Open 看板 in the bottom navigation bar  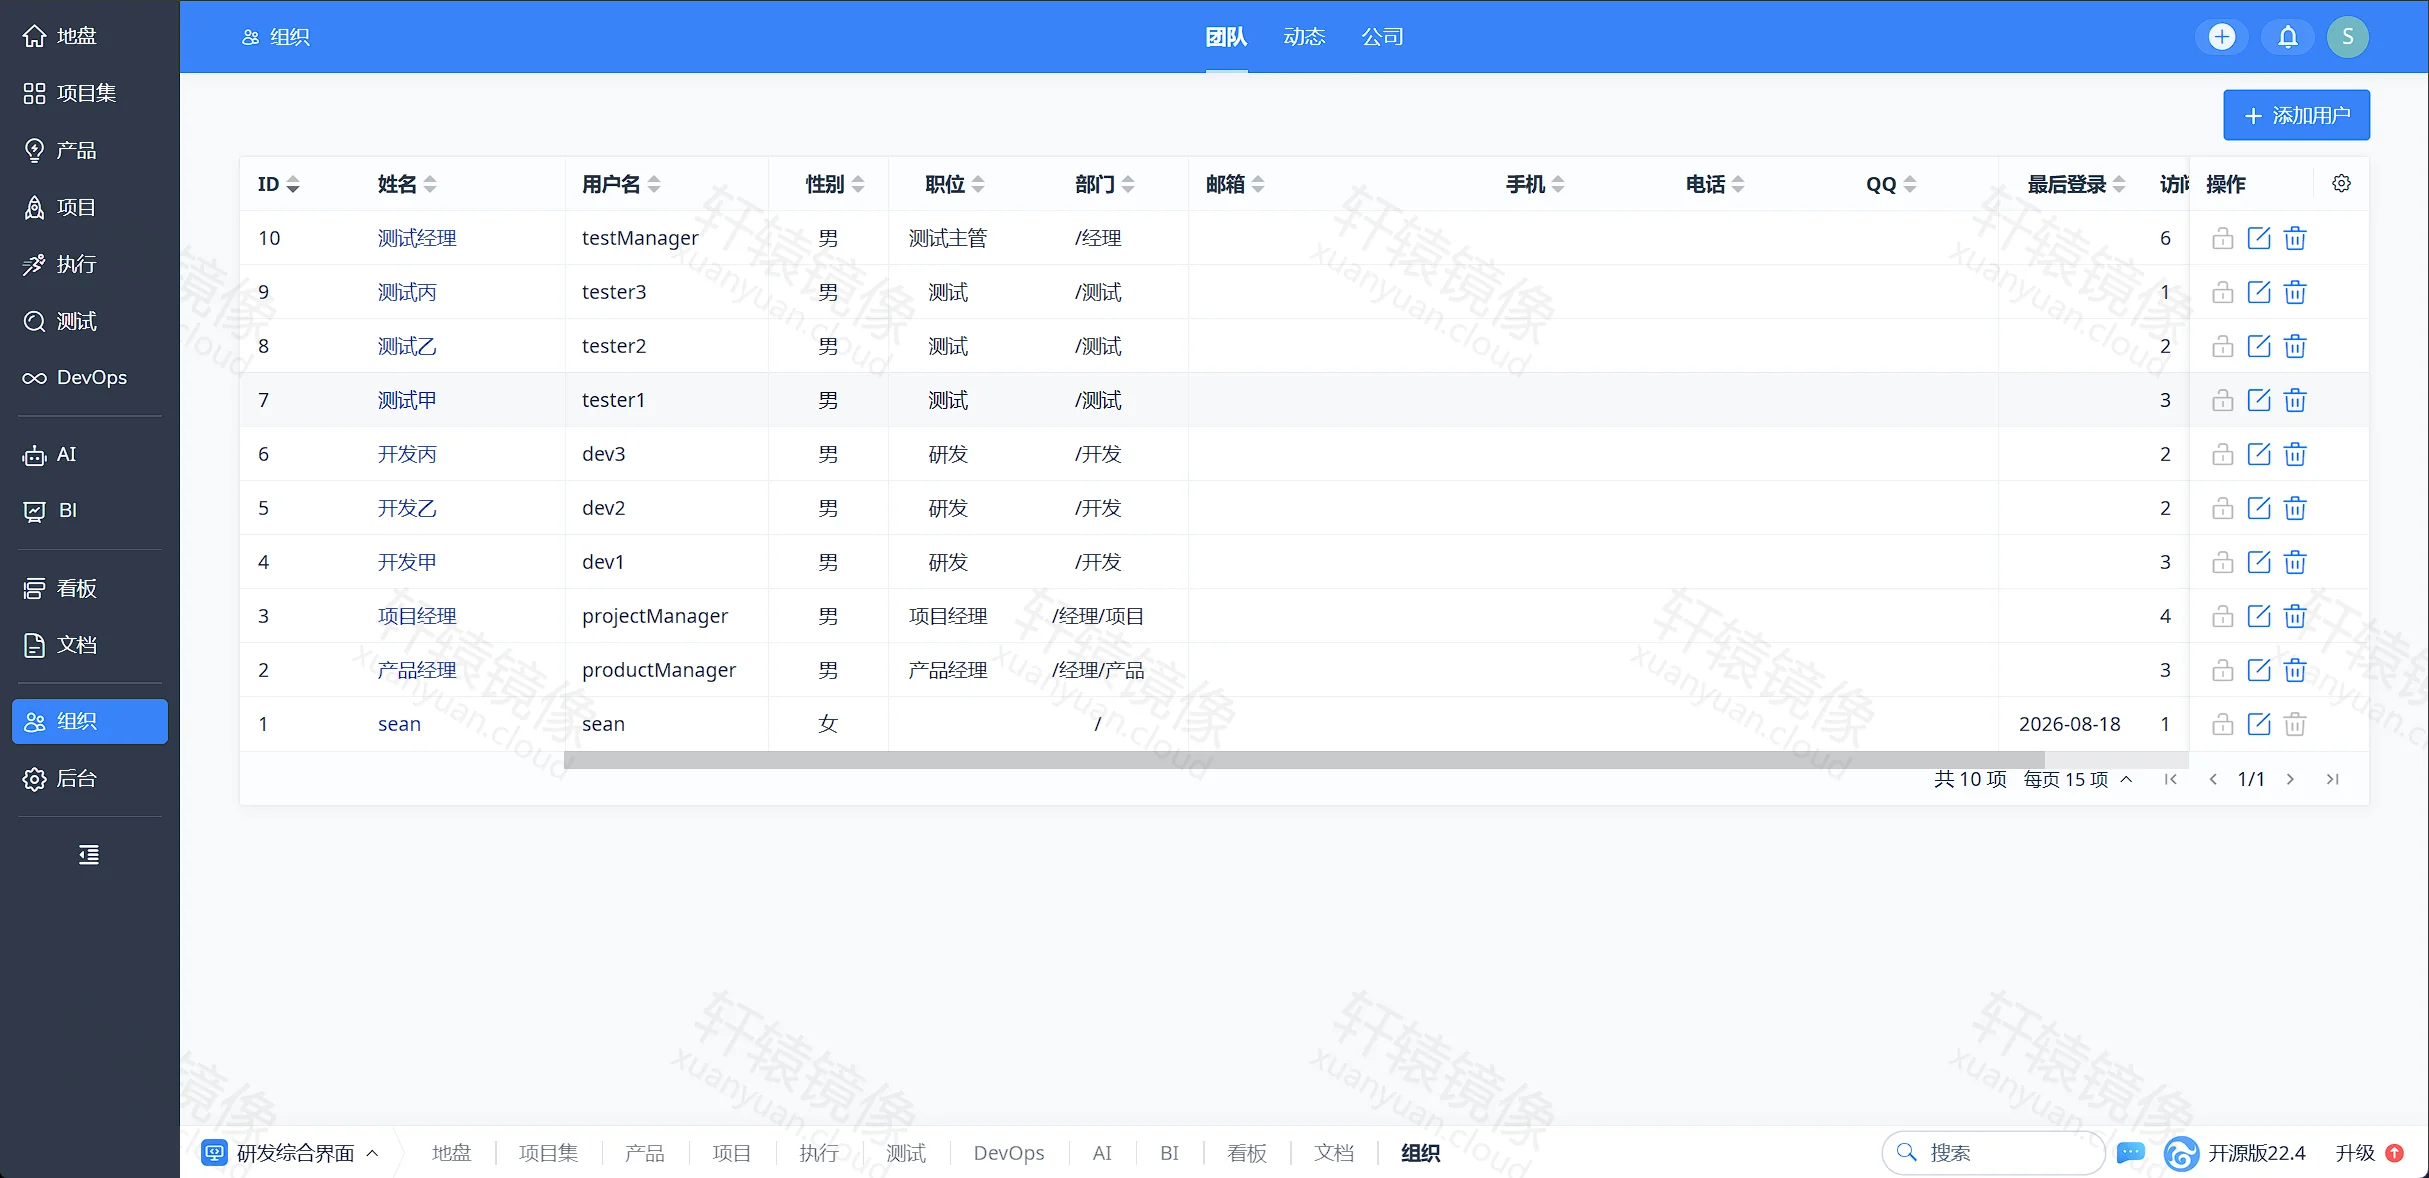1247,1153
